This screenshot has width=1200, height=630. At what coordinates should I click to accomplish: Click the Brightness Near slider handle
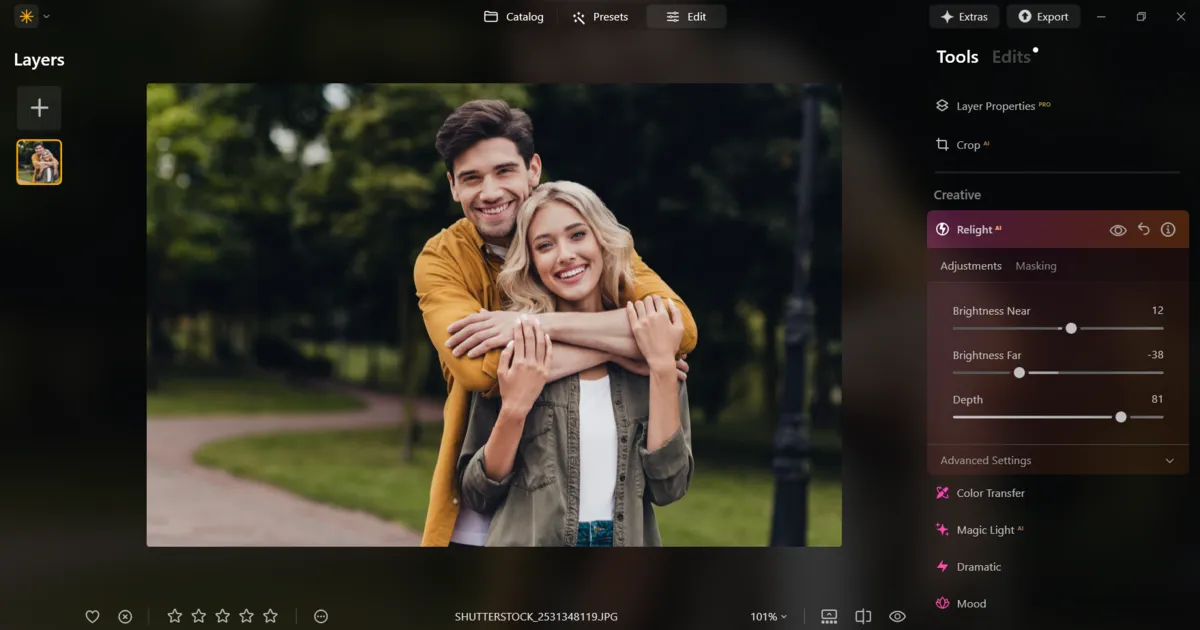[x=1071, y=328]
